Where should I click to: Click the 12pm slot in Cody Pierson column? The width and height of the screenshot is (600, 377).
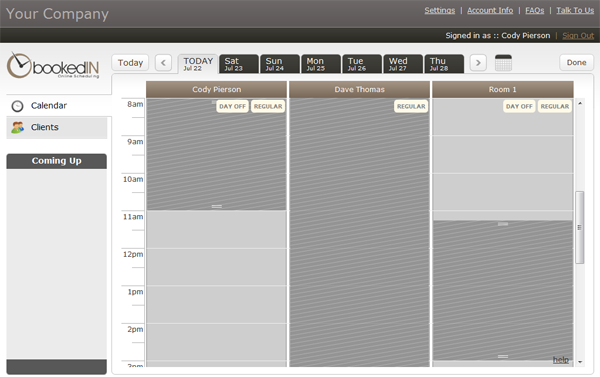(x=217, y=267)
